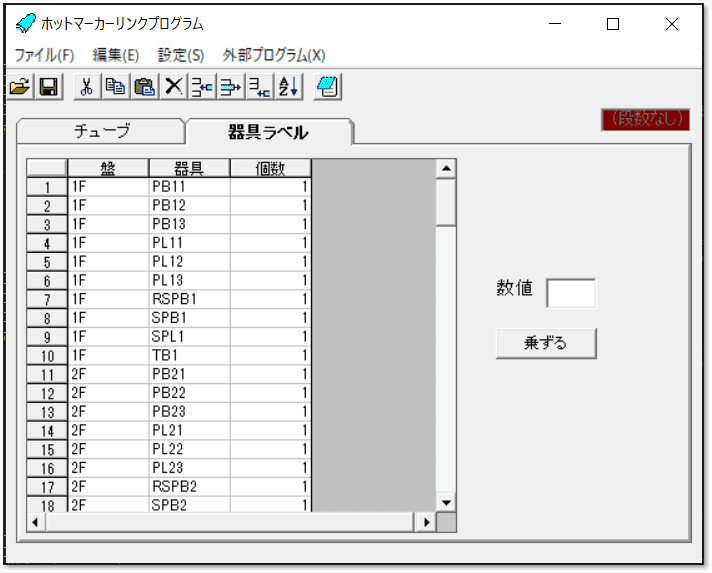Open the ファイル(F) menu
Image resolution: width=712 pixels, height=573 pixels.
click(x=44, y=55)
